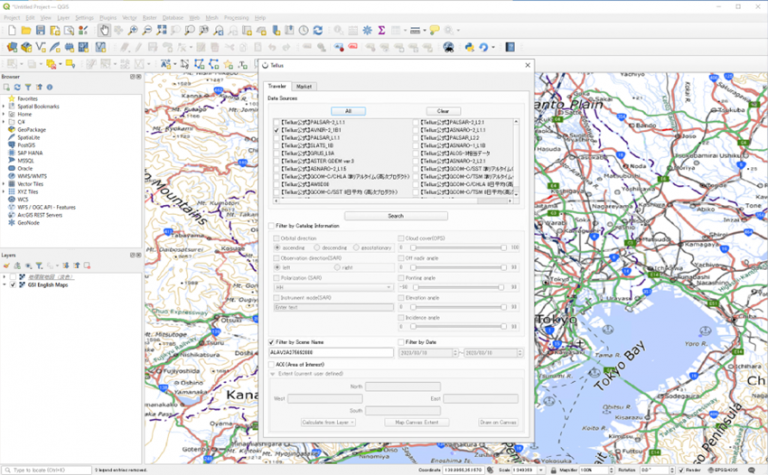Image resolution: width=768 pixels, height=475 pixels.
Task: Expand the XYZ Tiles tree item
Action: (4, 191)
